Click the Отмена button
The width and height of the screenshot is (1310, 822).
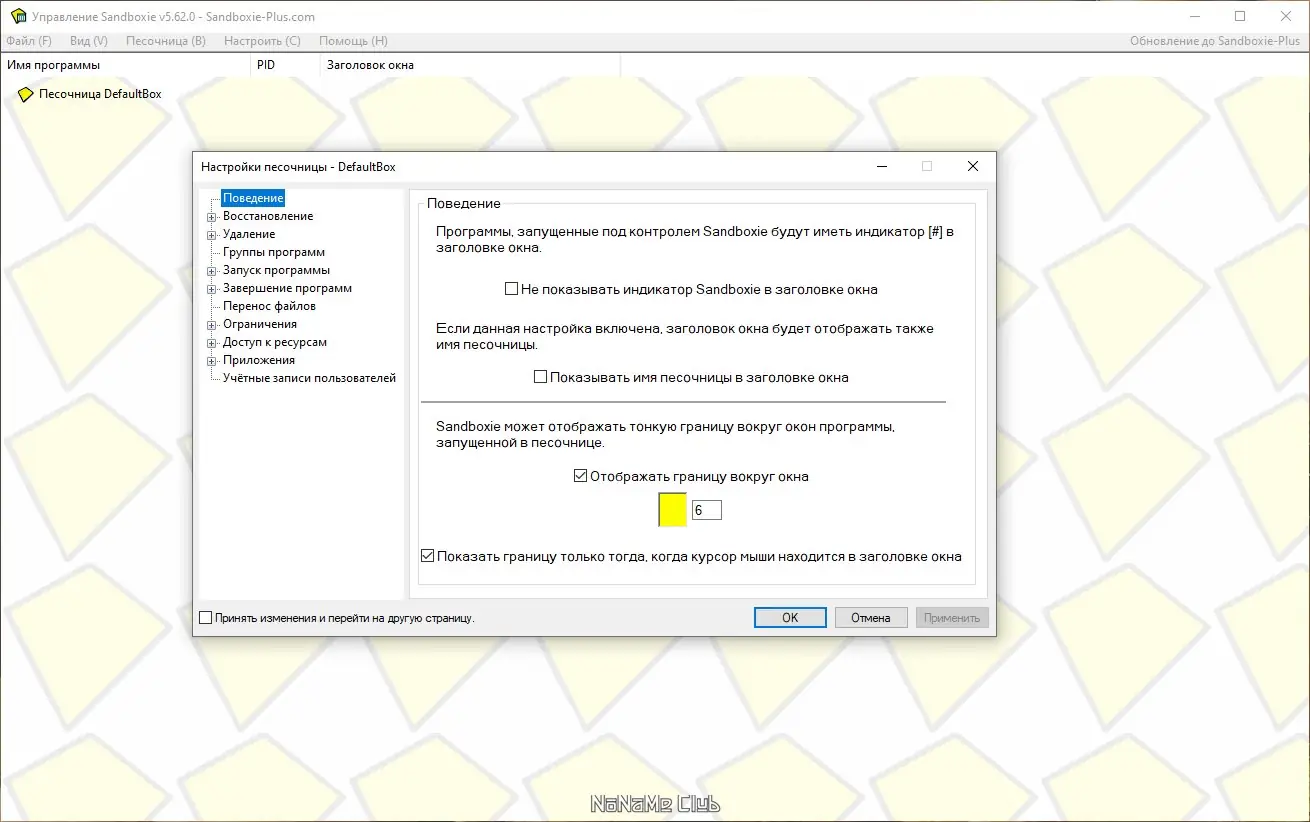pyautogui.click(x=871, y=618)
